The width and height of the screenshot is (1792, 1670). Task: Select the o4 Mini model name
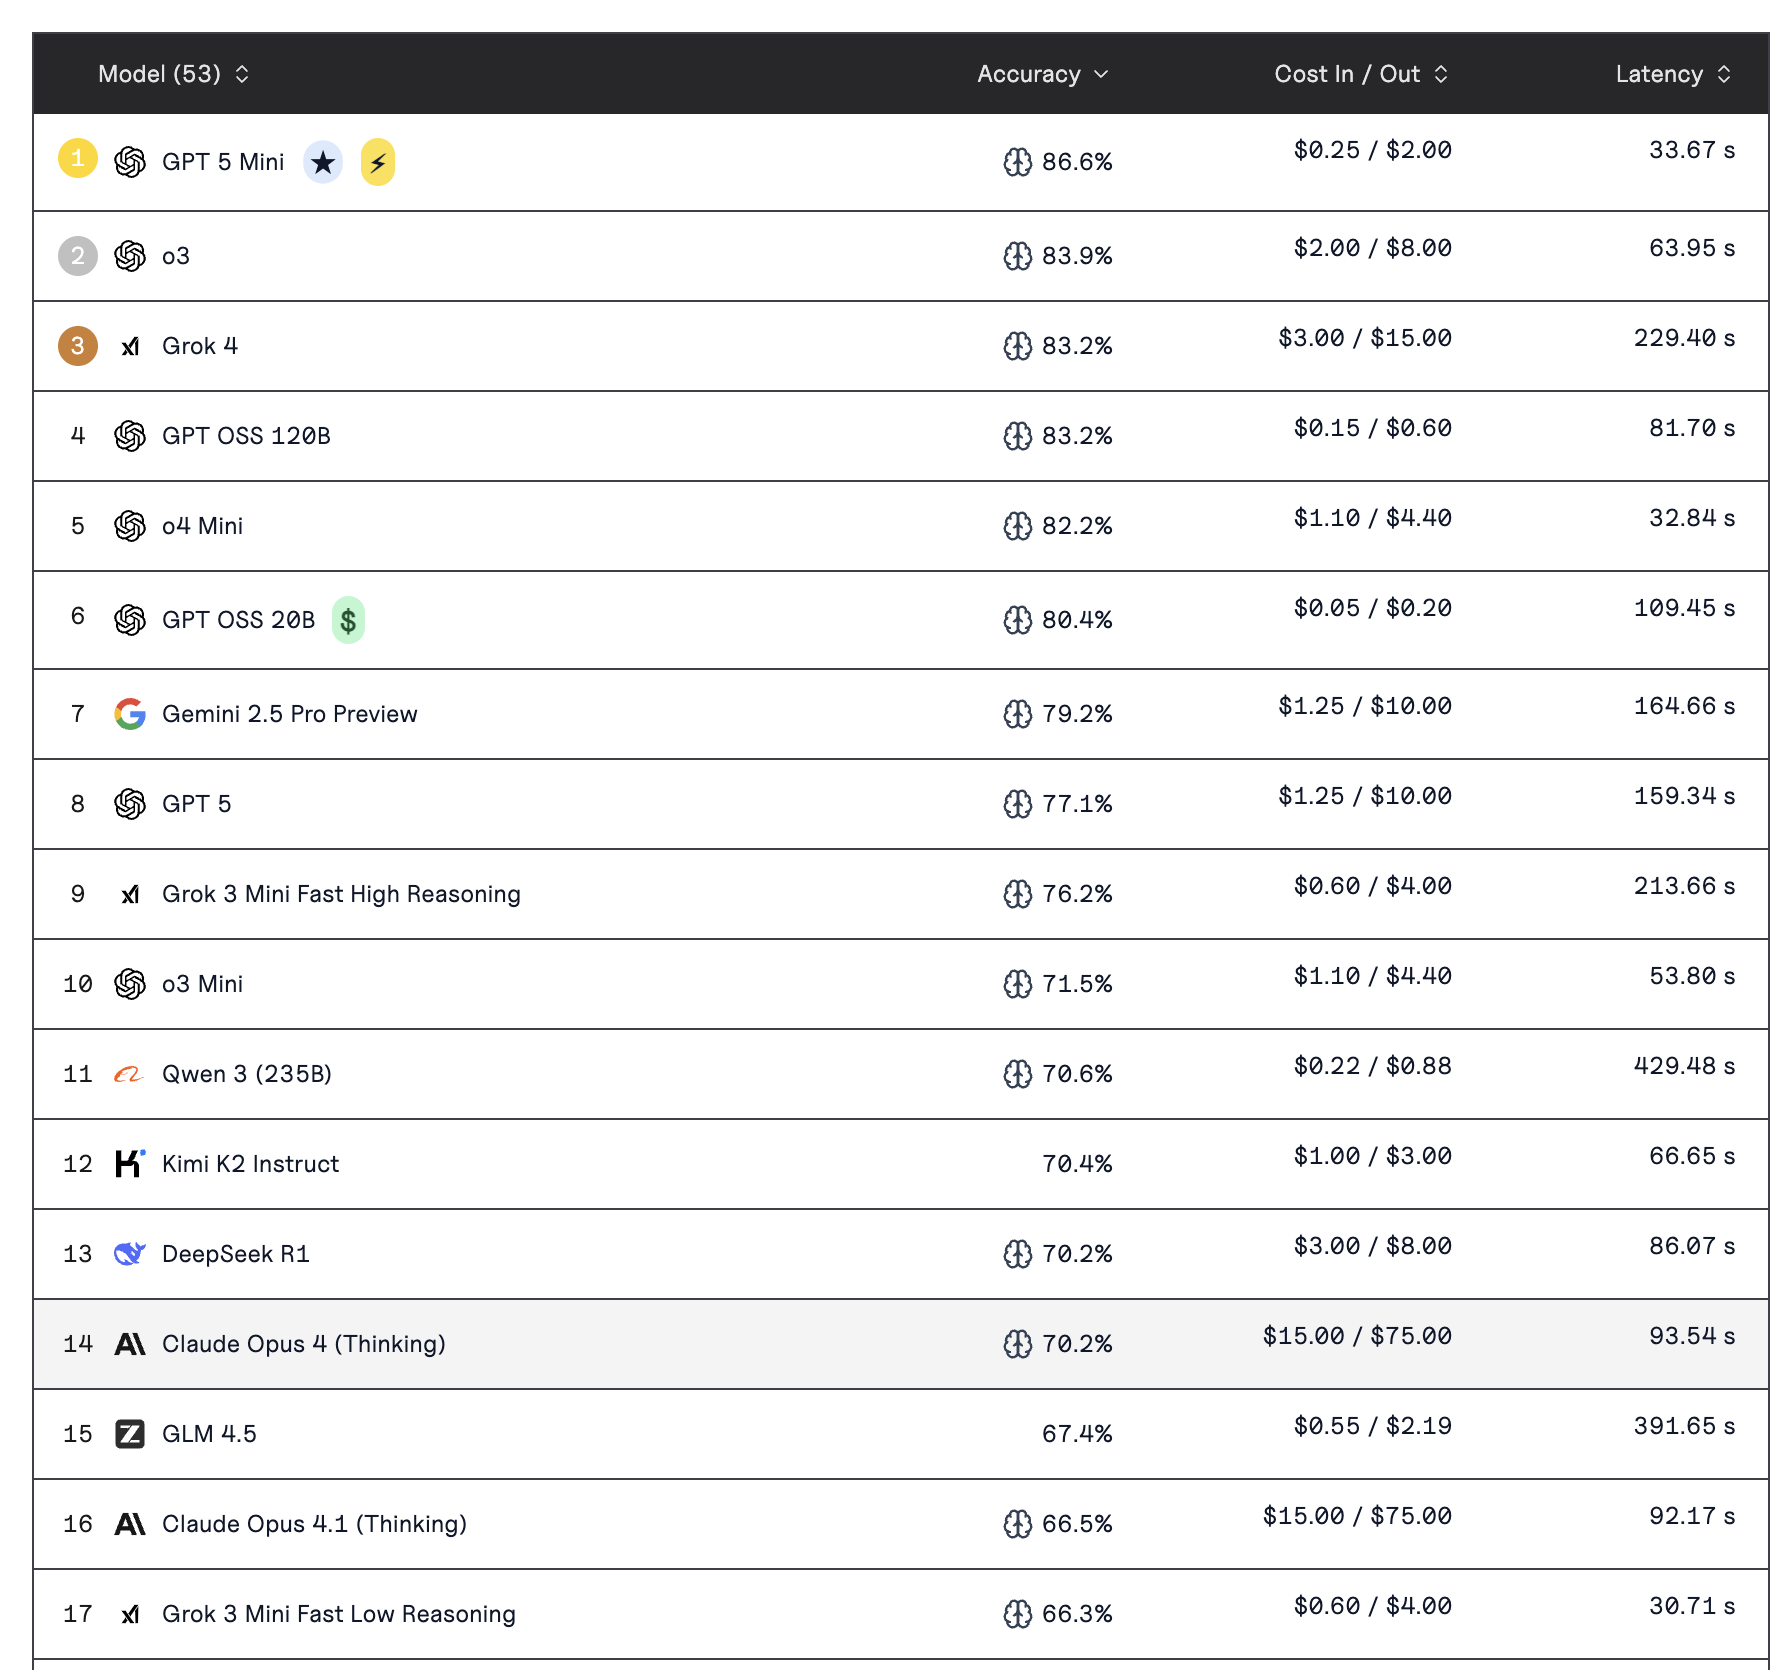pyautogui.click(x=203, y=526)
